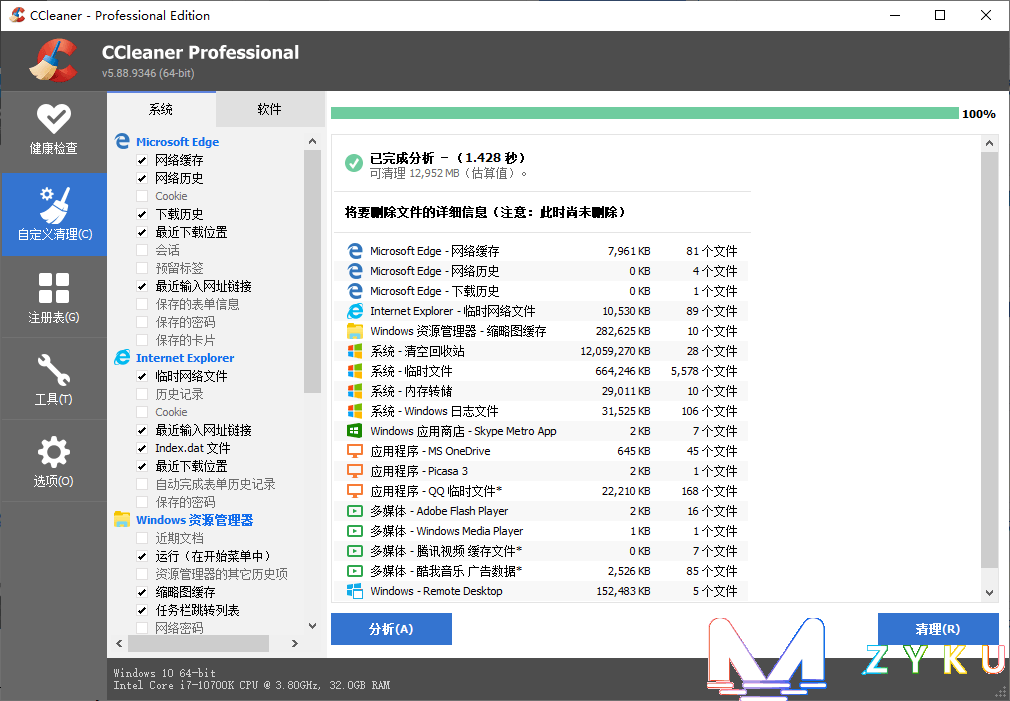Uncheck 缩略图缓存 thumbnail cache checkbox
The image size is (1010, 701).
pyautogui.click(x=142, y=592)
